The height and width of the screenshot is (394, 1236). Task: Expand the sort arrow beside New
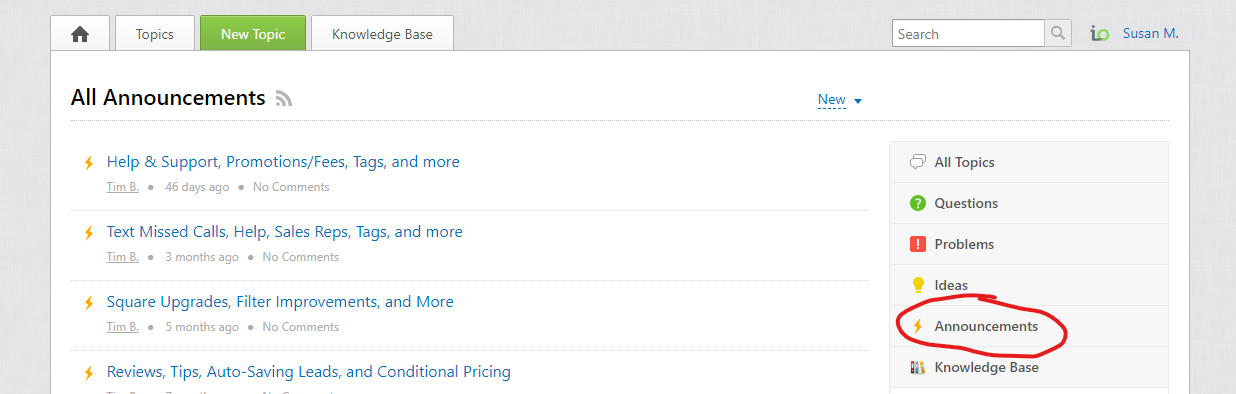pyautogui.click(x=858, y=101)
